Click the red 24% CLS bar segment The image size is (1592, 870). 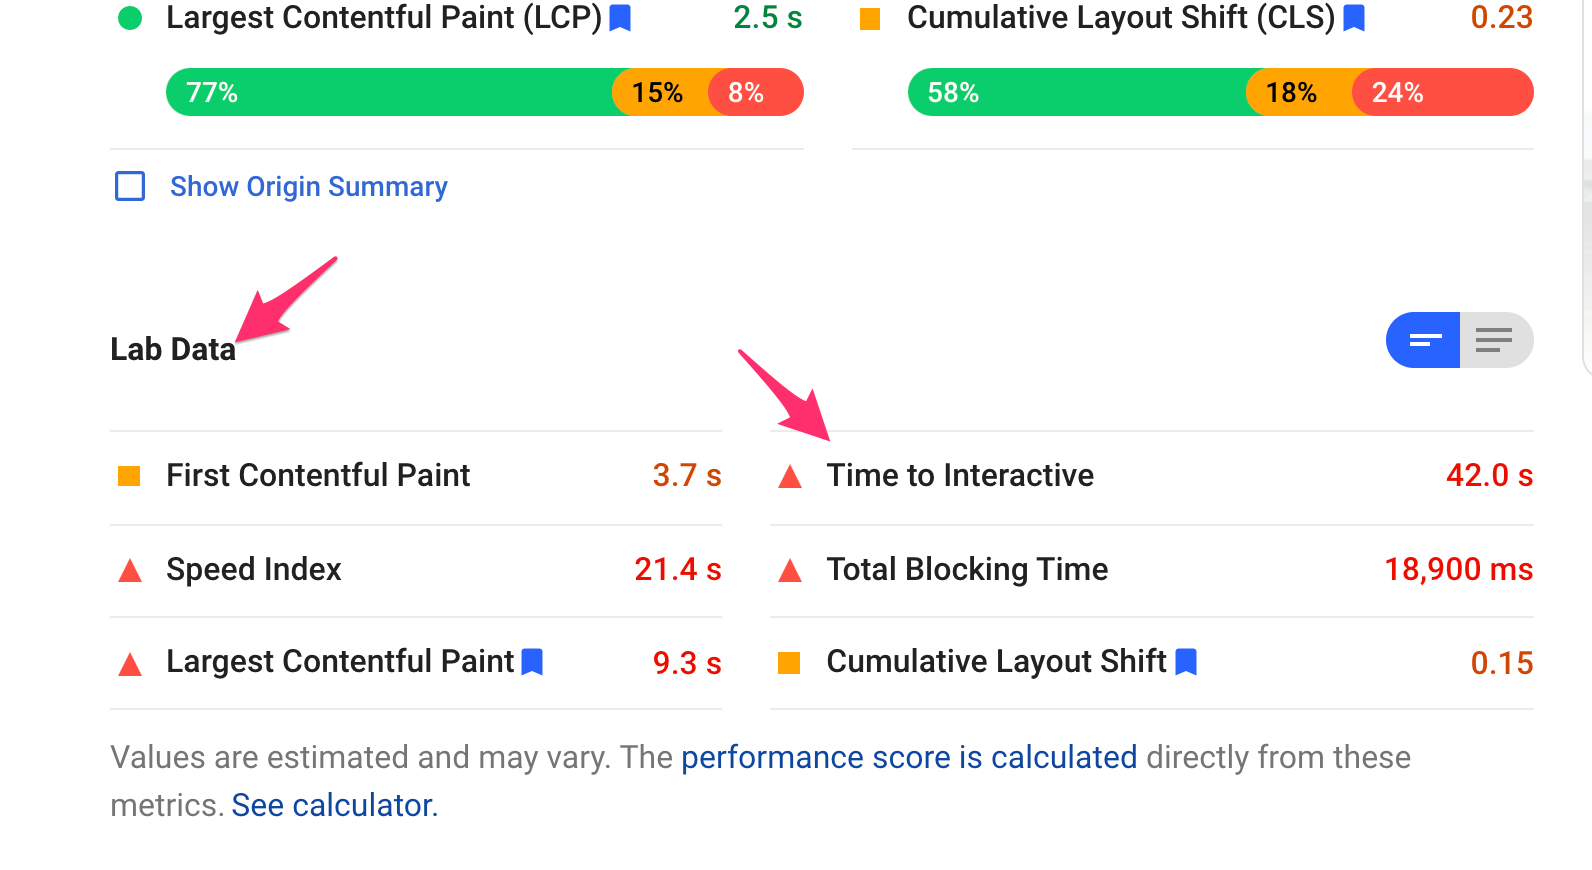1443,92
